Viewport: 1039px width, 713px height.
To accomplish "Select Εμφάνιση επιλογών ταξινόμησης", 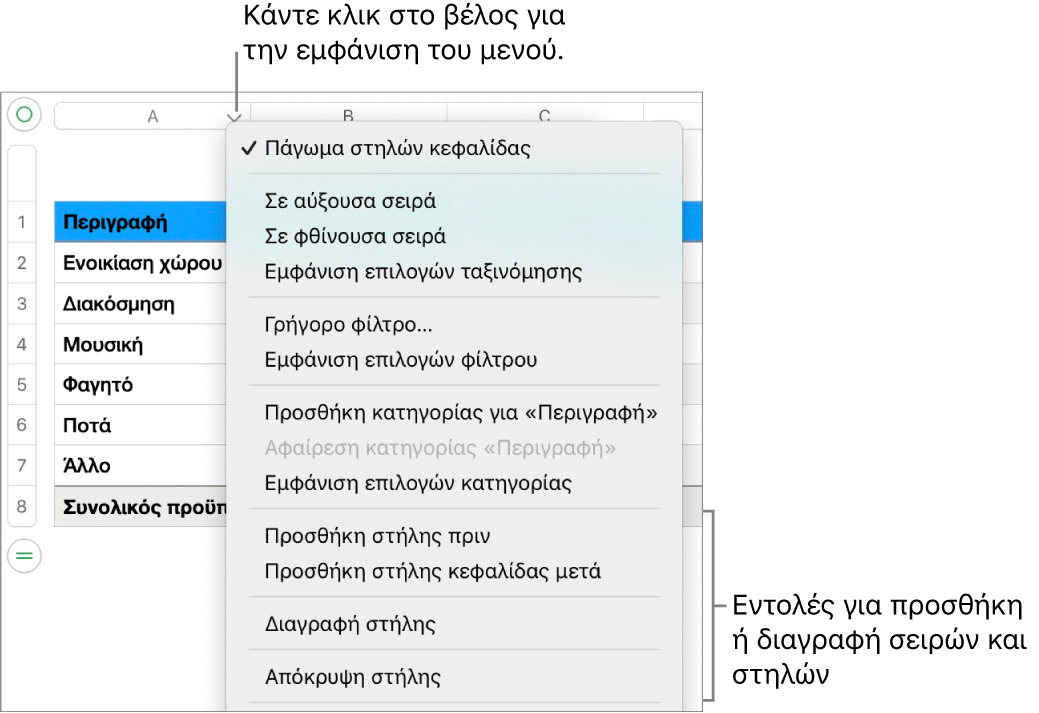I will pyautogui.click(x=423, y=272).
